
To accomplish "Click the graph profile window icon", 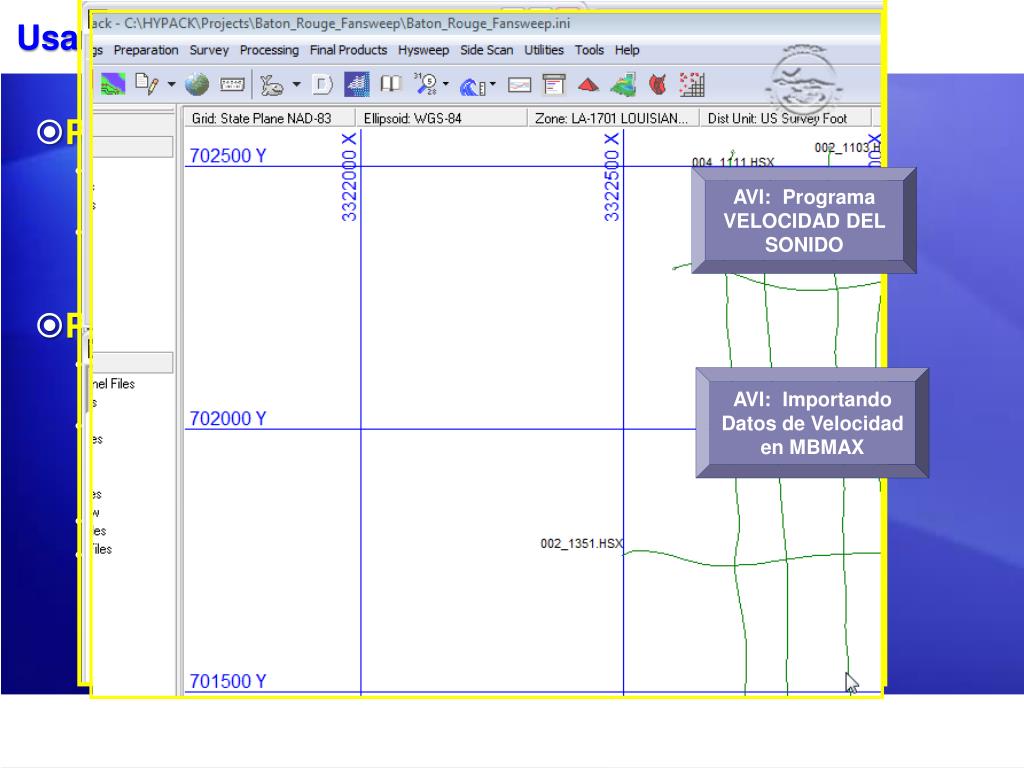I will pyautogui.click(x=519, y=85).
